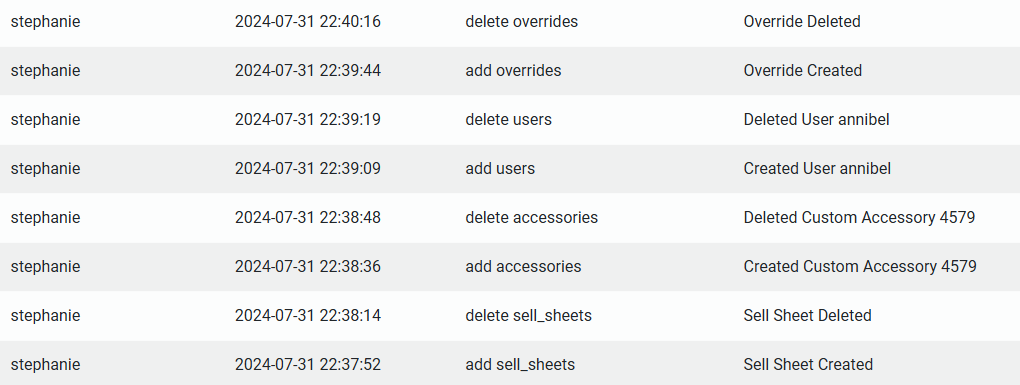This screenshot has height=385, width=1020.
Task: Select the 'Override Deleted' log entry
Action: tap(801, 21)
